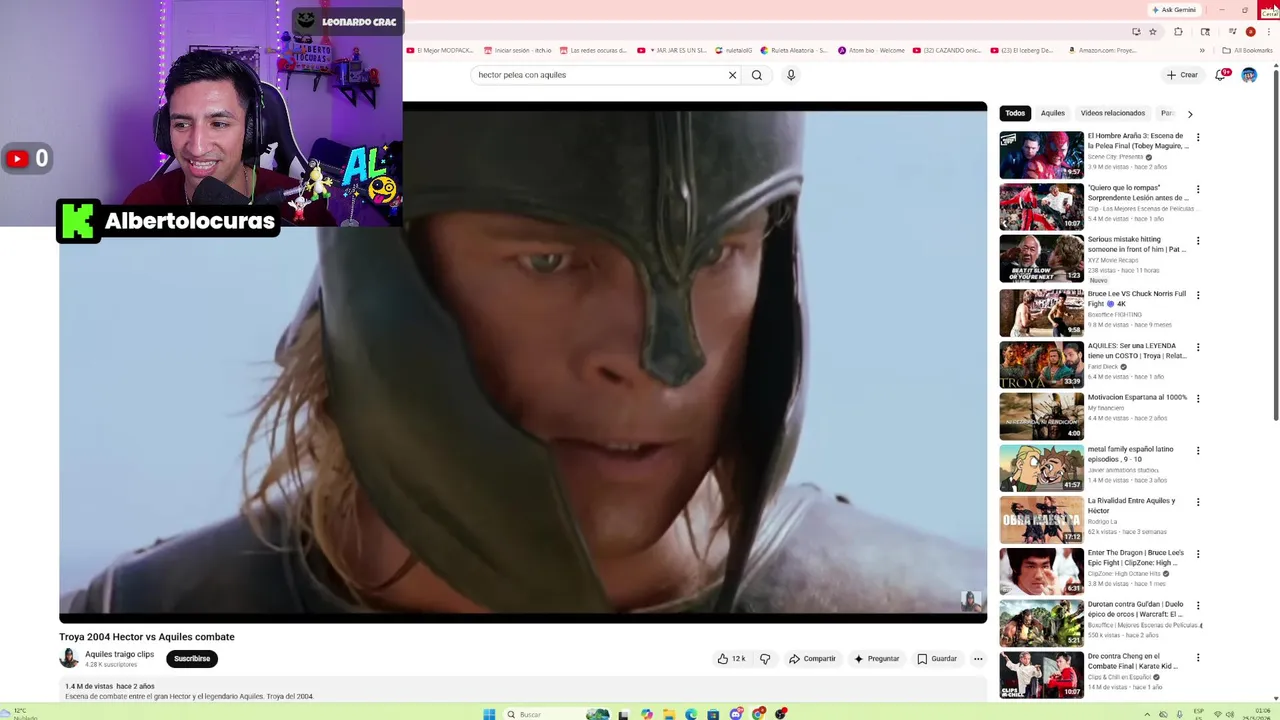Image resolution: width=1280 pixels, height=720 pixels.
Task: Open options for Motivacion Espartana video
Action: tap(1197, 398)
